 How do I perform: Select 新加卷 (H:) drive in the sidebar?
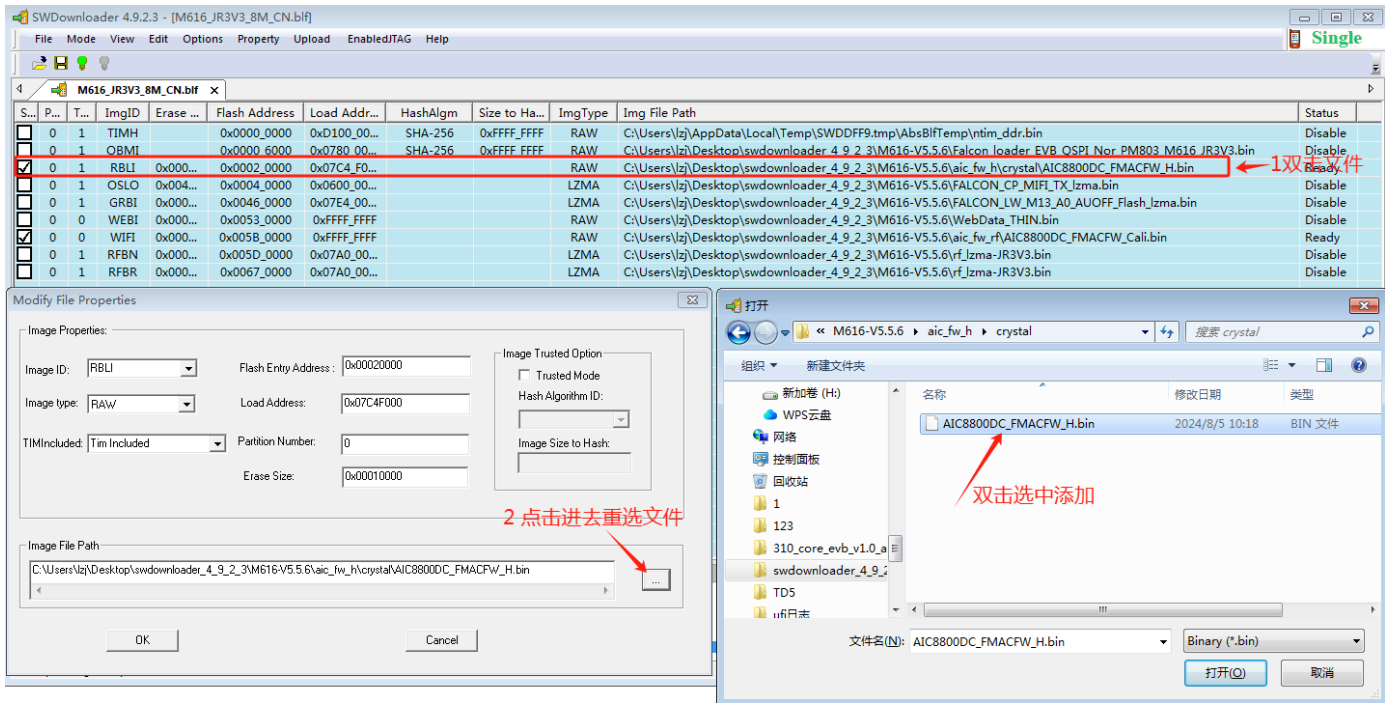pos(803,394)
